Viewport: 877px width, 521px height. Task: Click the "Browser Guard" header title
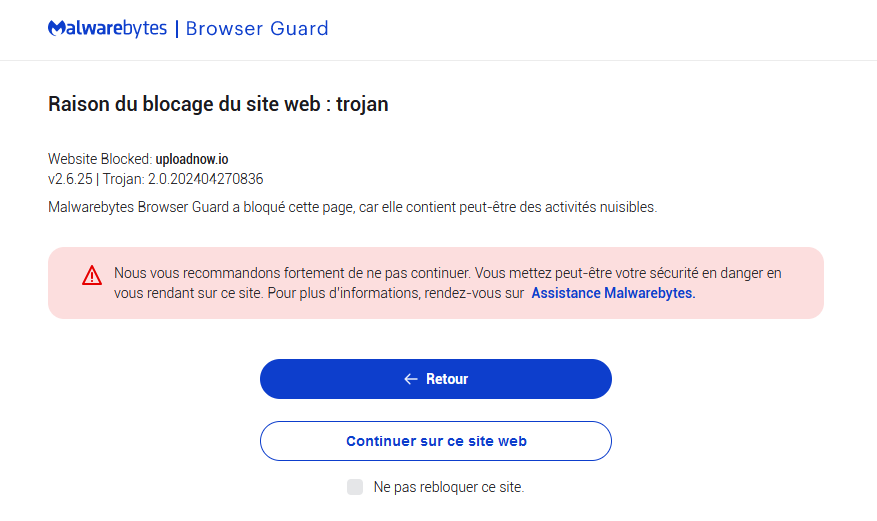point(257,28)
